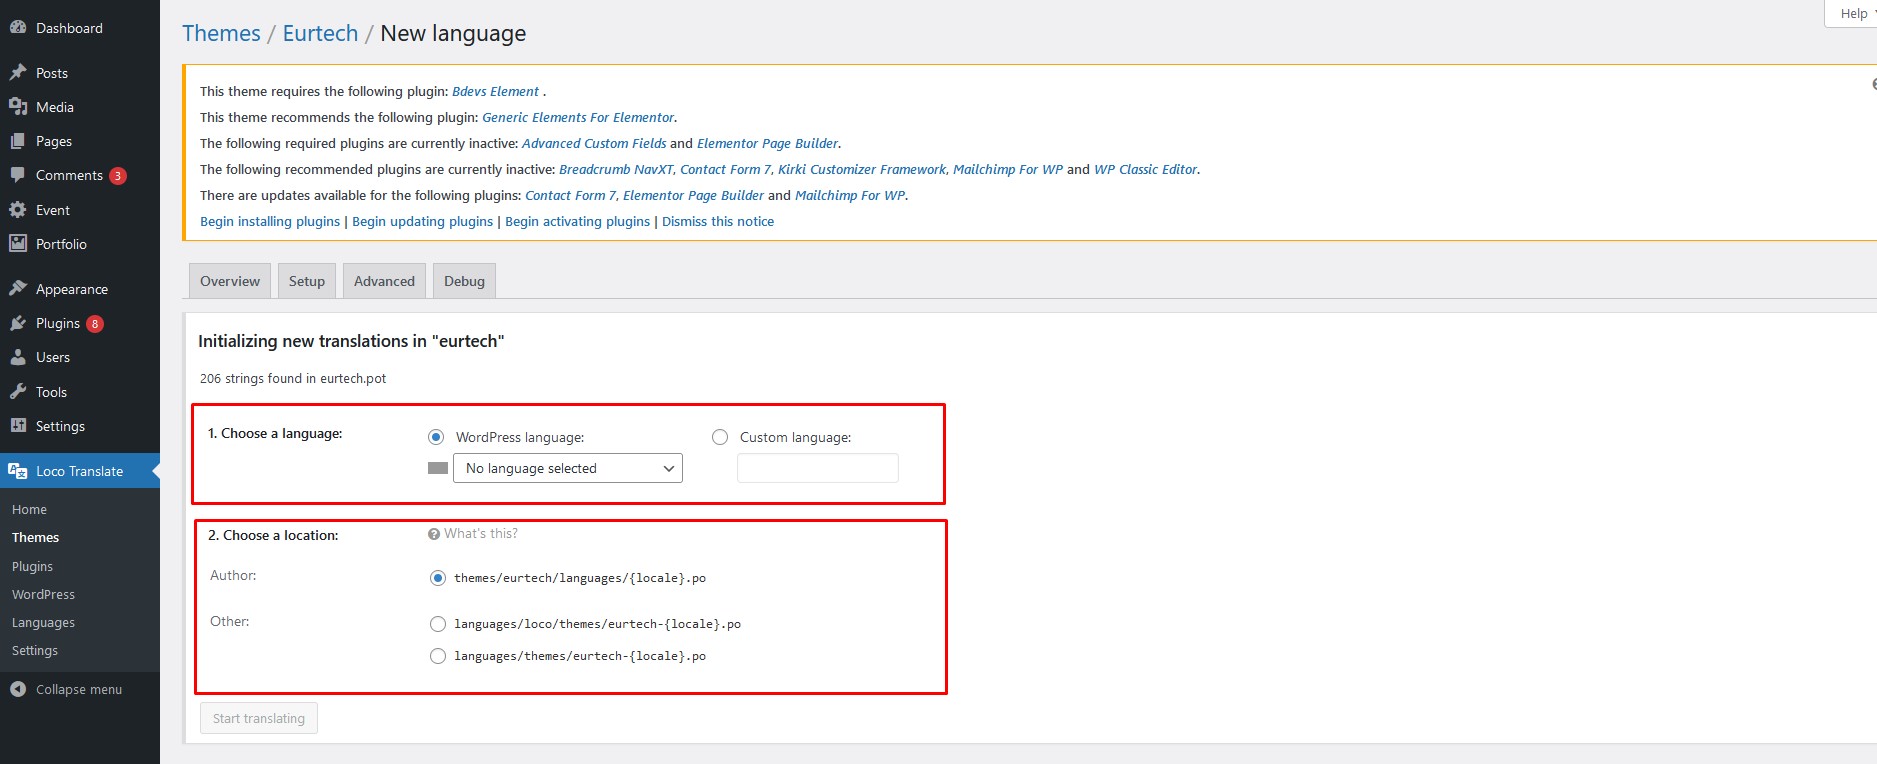This screenshot has width=1877, height=764.
Task: Click the Appearance paintbrush icon
Action: 18,289
